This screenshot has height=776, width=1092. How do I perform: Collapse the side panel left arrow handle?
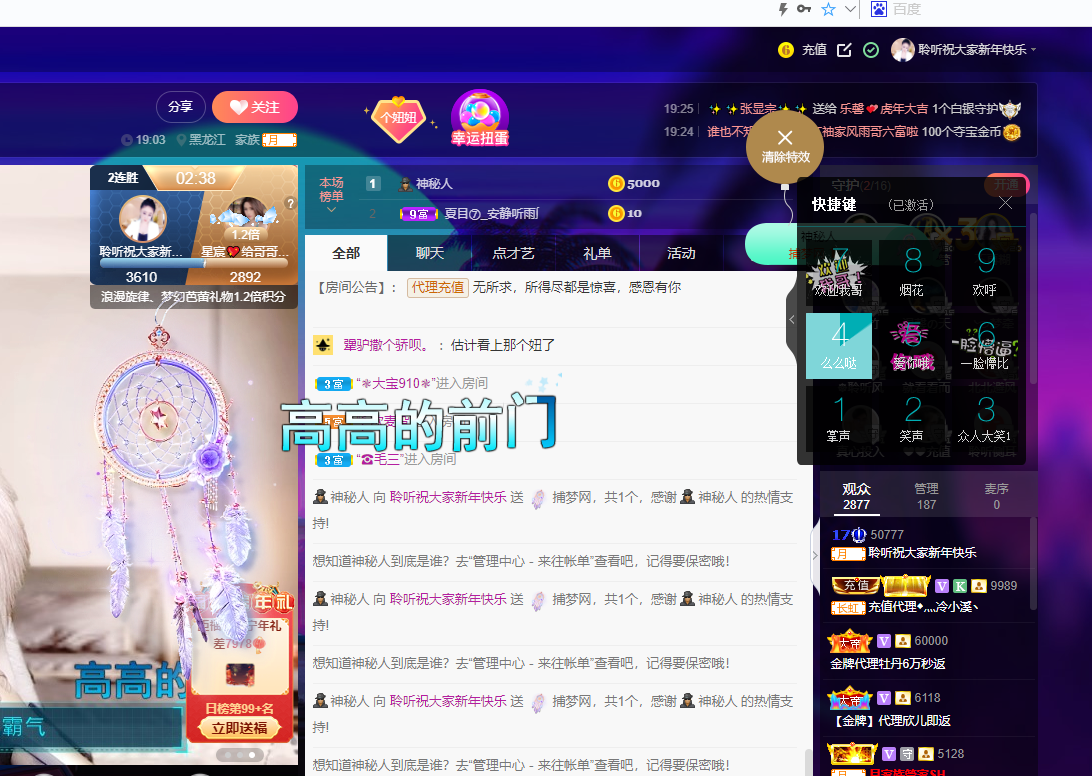(x=792, y=320)
